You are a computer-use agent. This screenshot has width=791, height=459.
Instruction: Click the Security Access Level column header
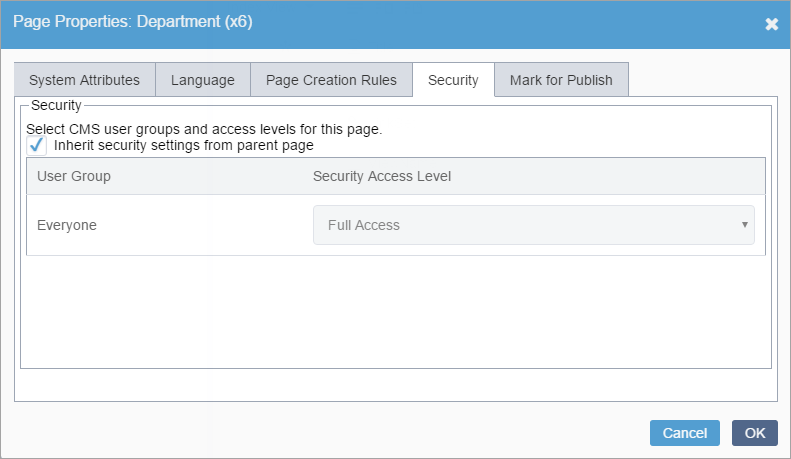tap(382, 176)
